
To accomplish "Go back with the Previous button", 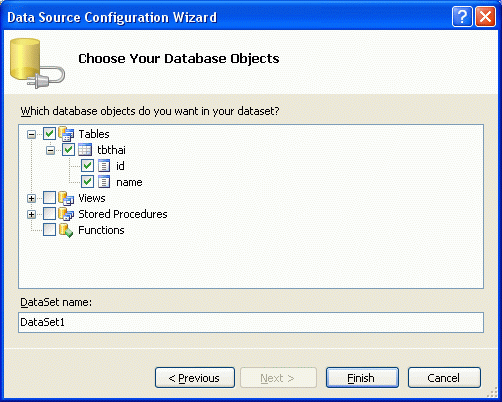I will click(195, 378).
